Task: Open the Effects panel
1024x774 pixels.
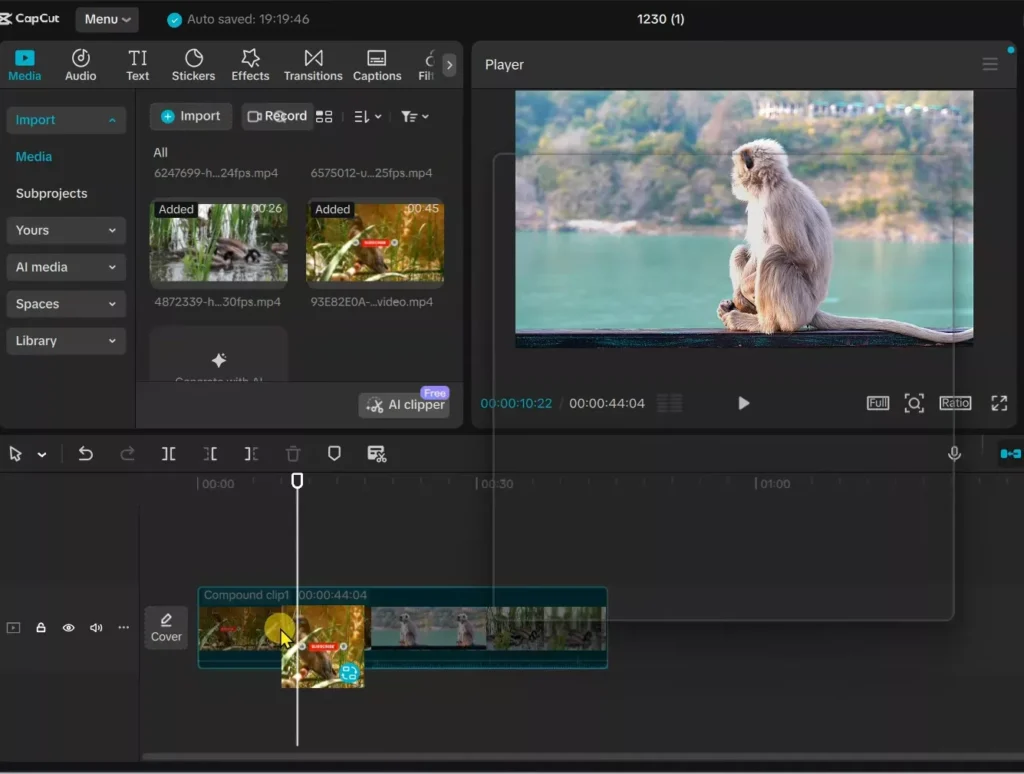Action: pos(250,62)
